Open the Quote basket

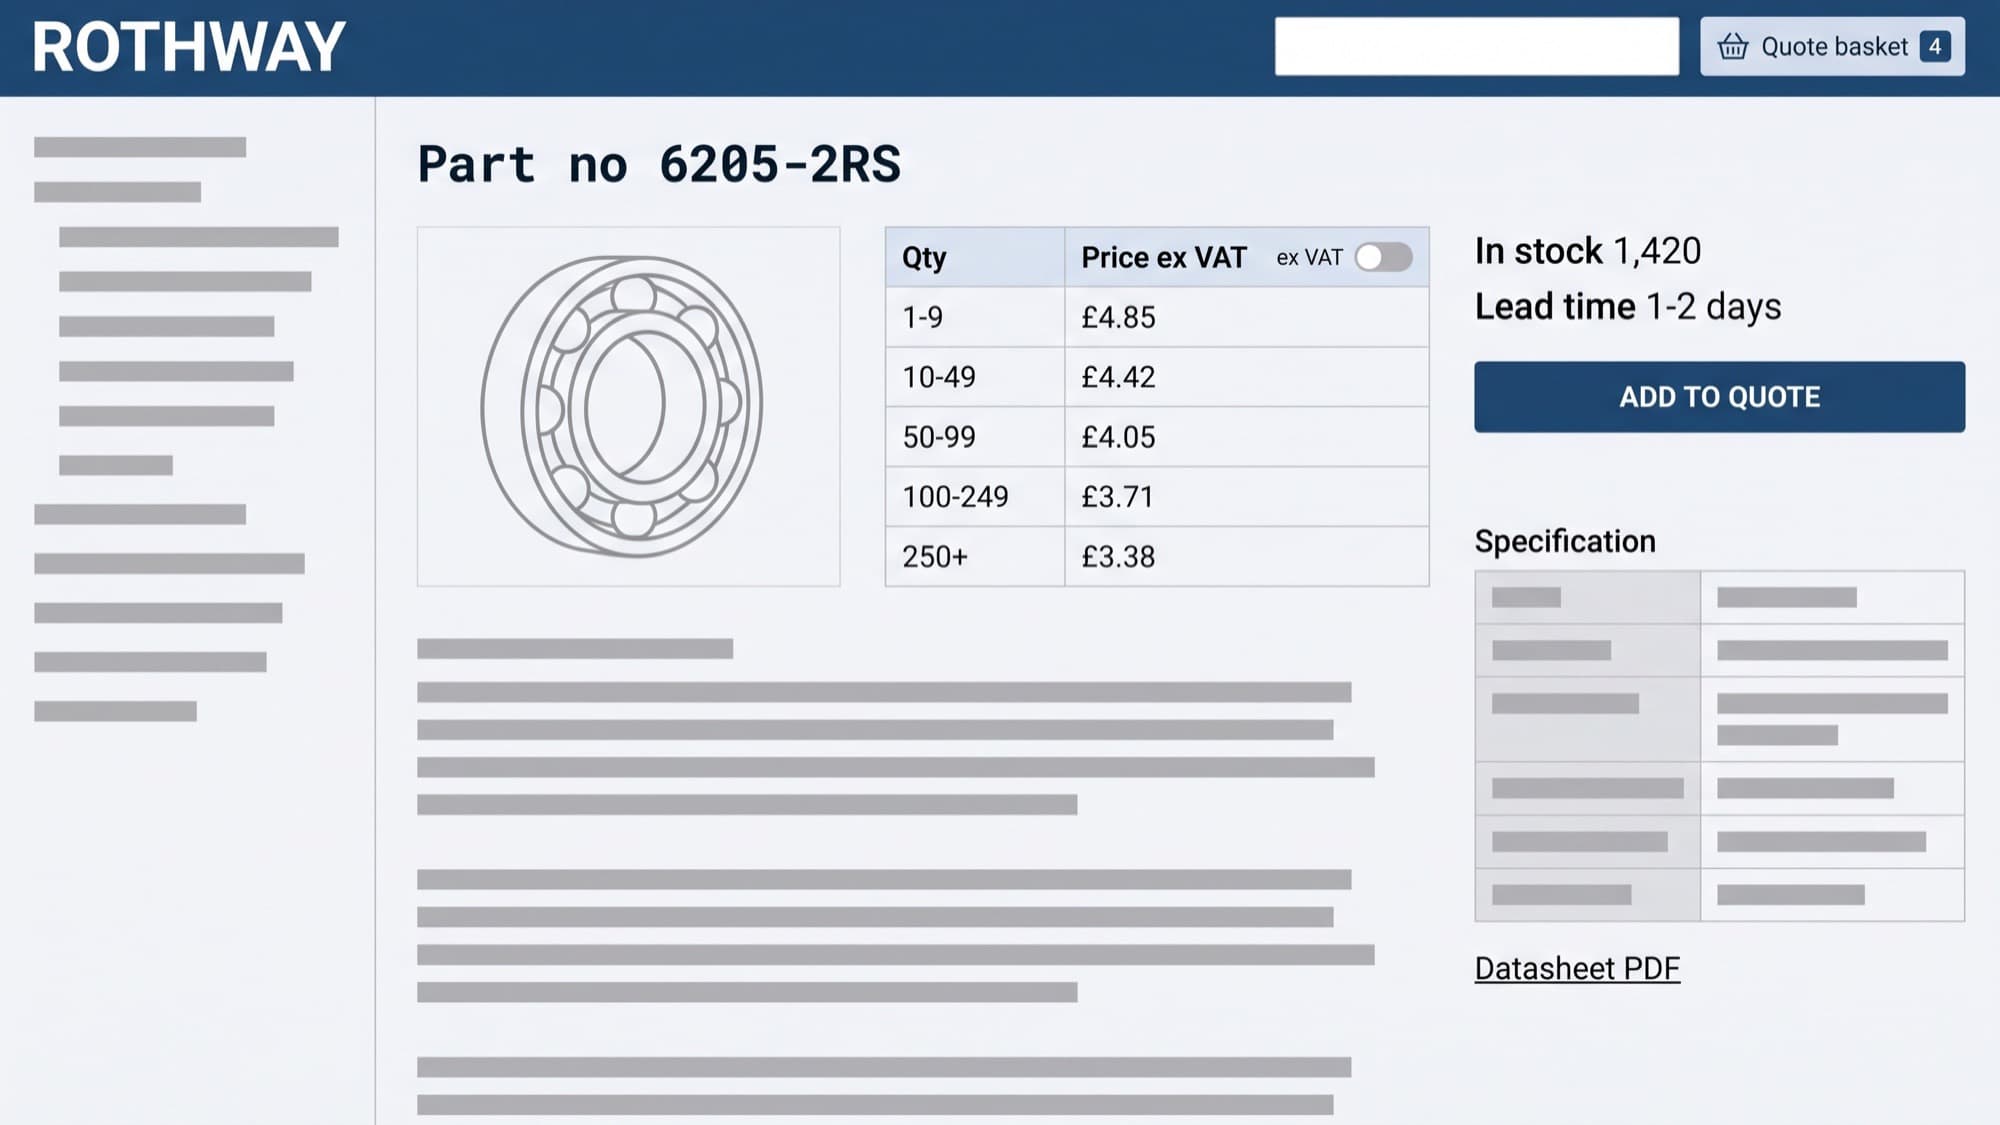[1832, 46]
